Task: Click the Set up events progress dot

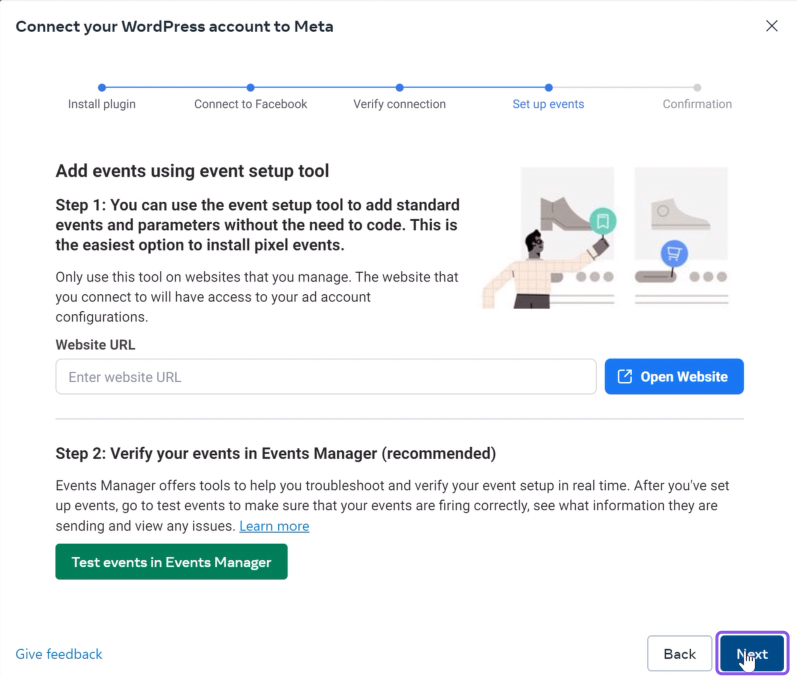Action: click(x=549, y=88)
